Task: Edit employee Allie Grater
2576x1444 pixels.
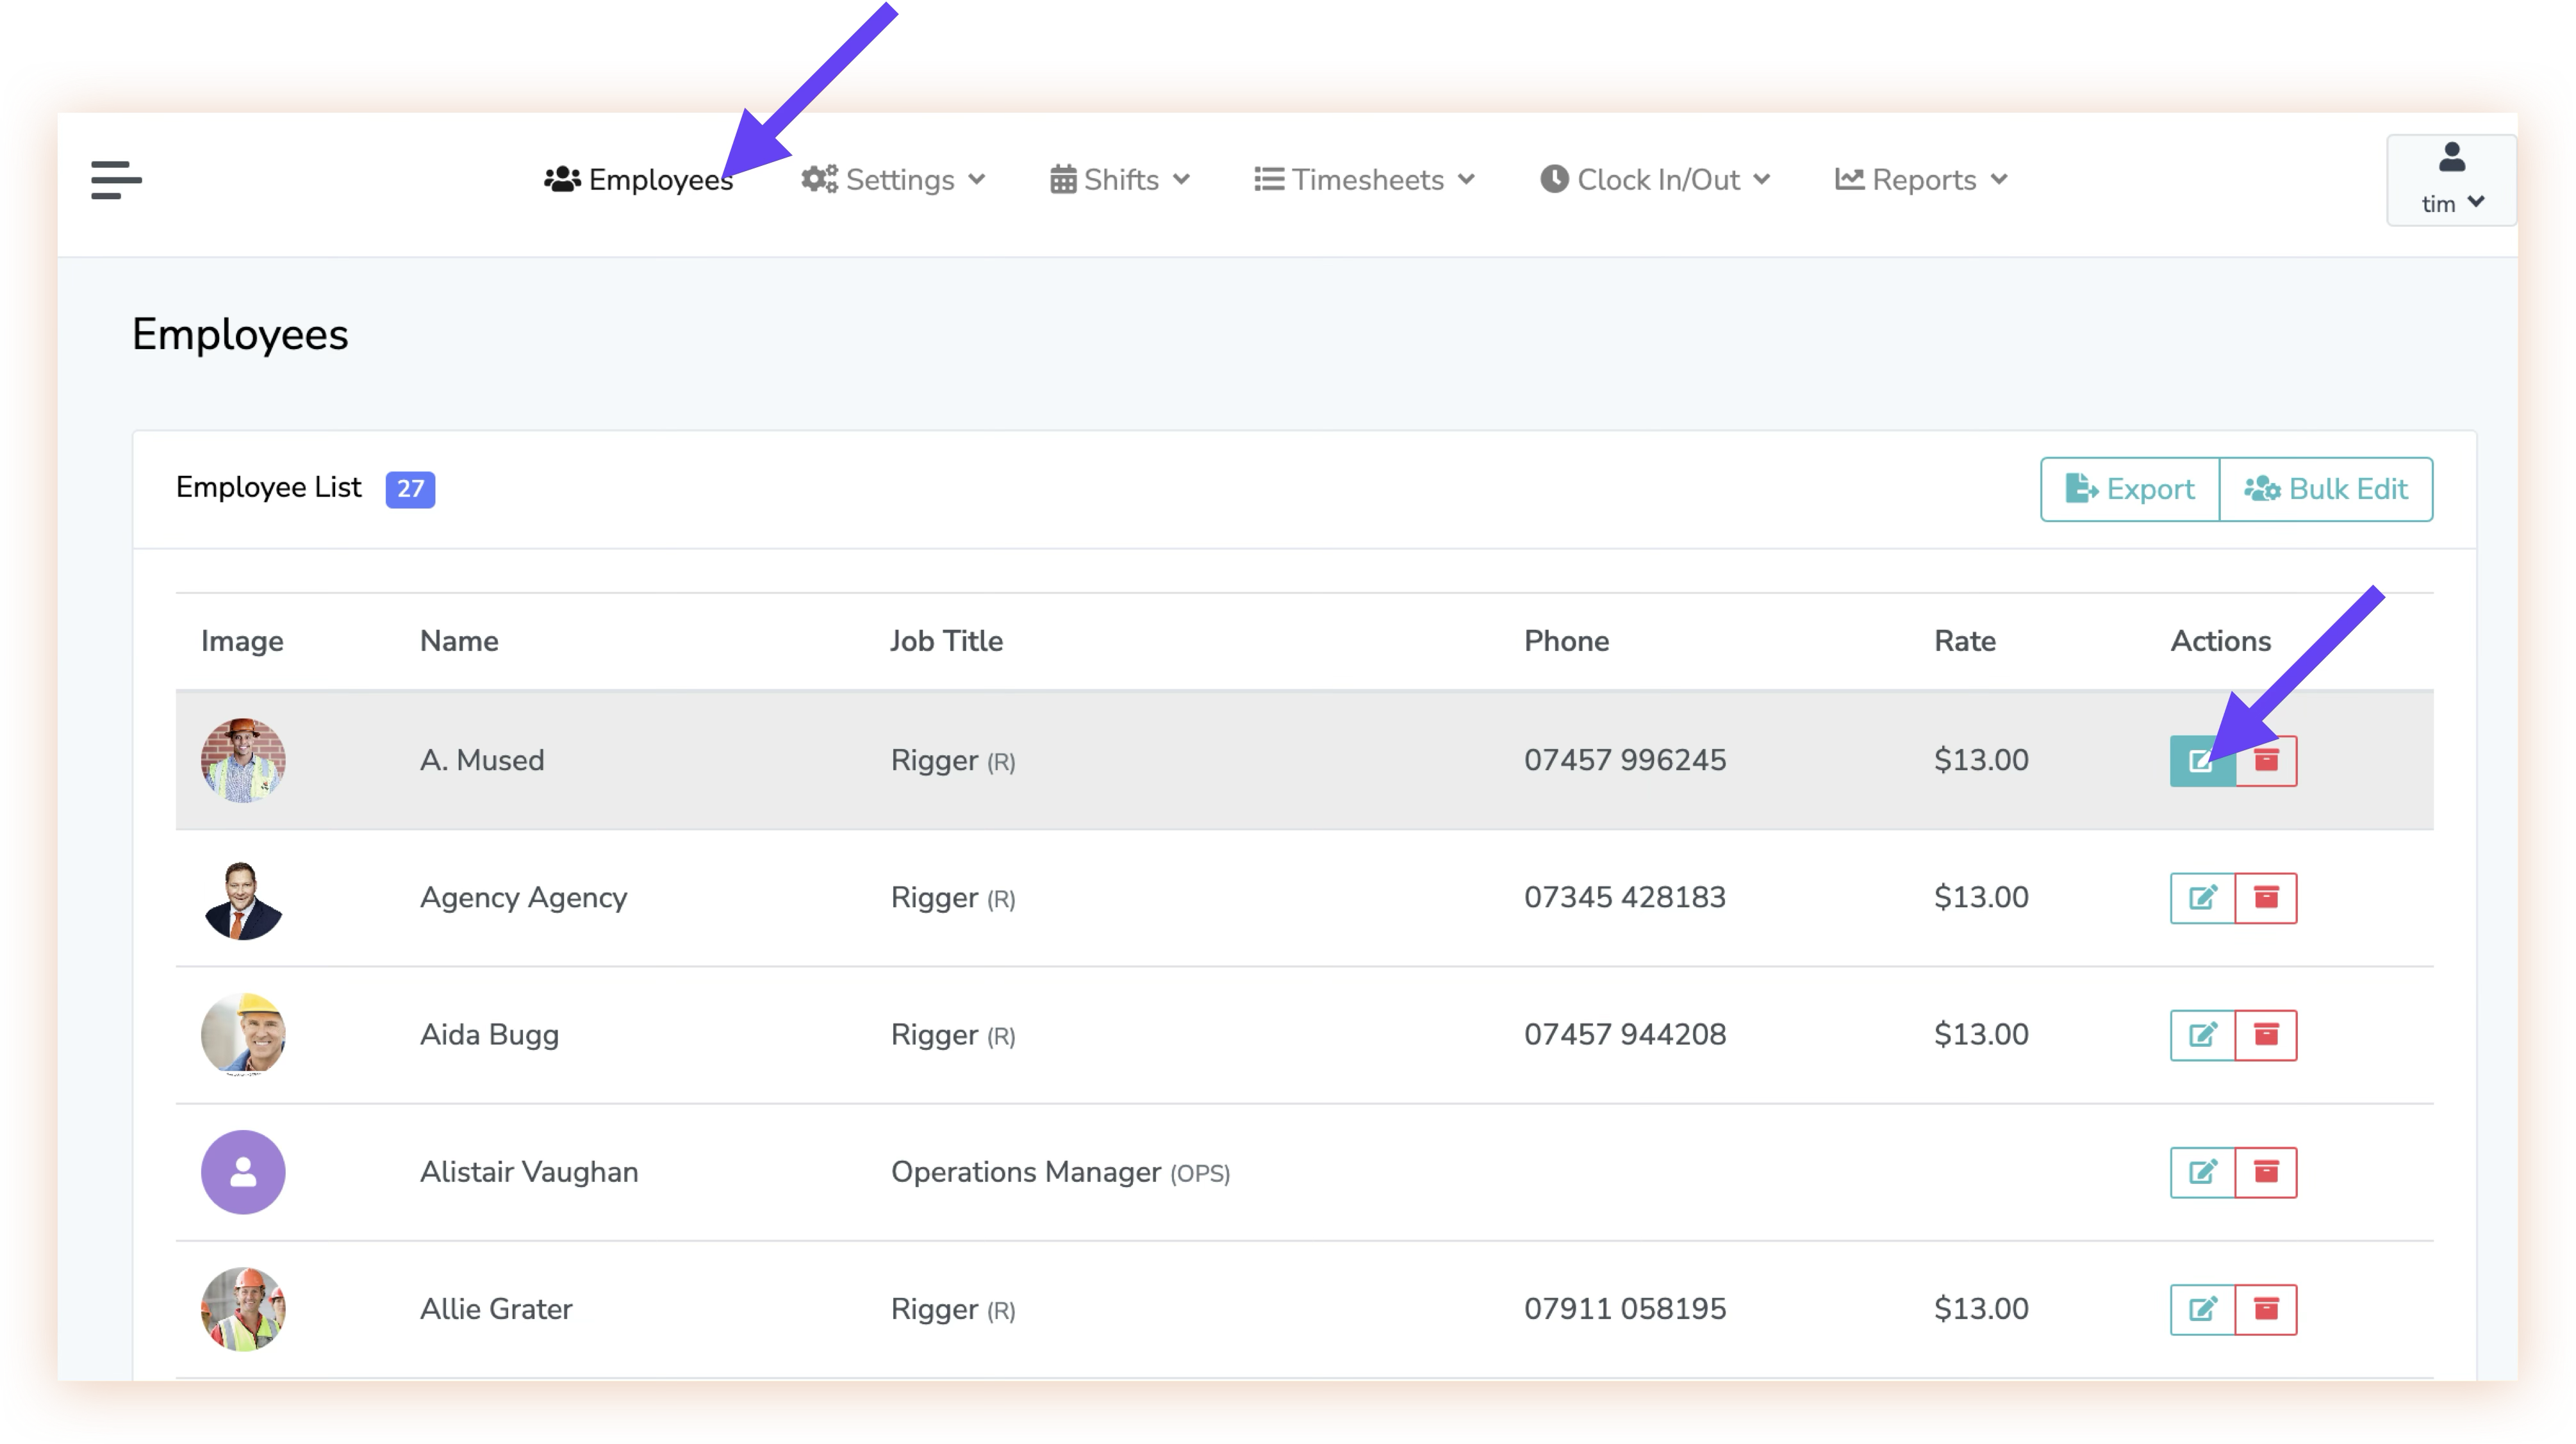Action: click(2202, 1309)
